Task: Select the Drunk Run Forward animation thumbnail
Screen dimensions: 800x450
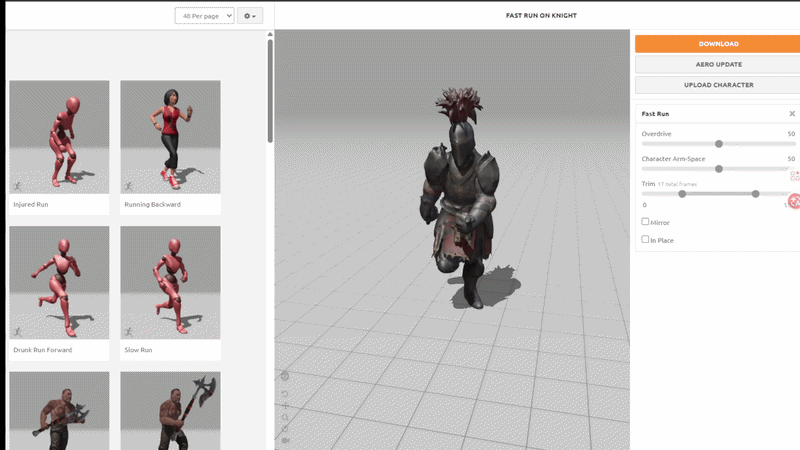Action: [x=59, y=282]
